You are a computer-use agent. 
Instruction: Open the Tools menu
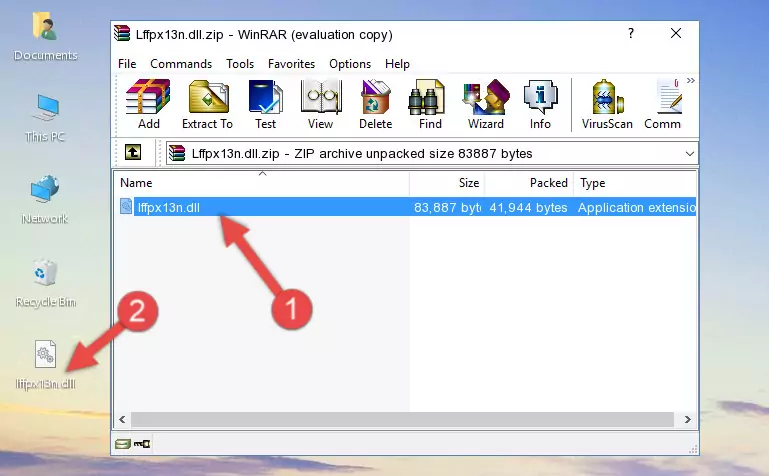coord(240,64)
